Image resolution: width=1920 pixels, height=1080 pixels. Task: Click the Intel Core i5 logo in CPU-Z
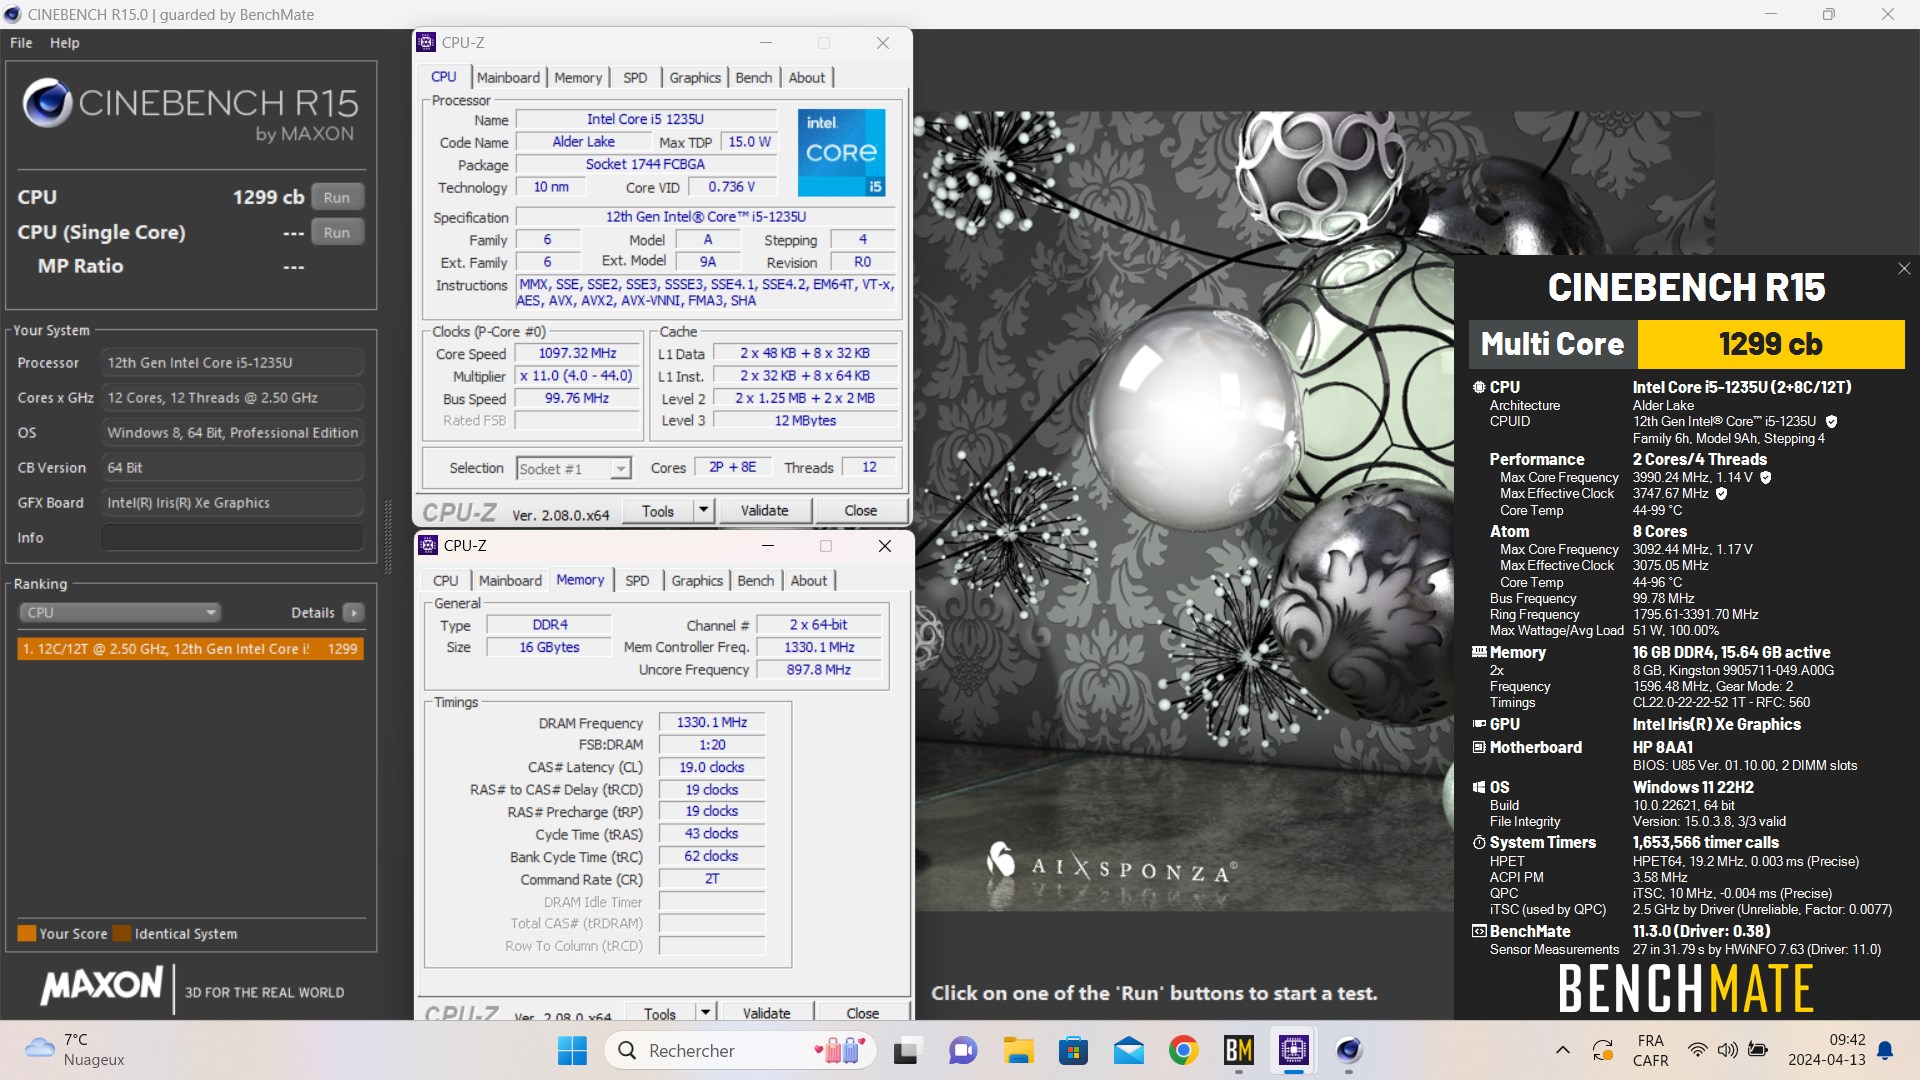pos(841,153)
